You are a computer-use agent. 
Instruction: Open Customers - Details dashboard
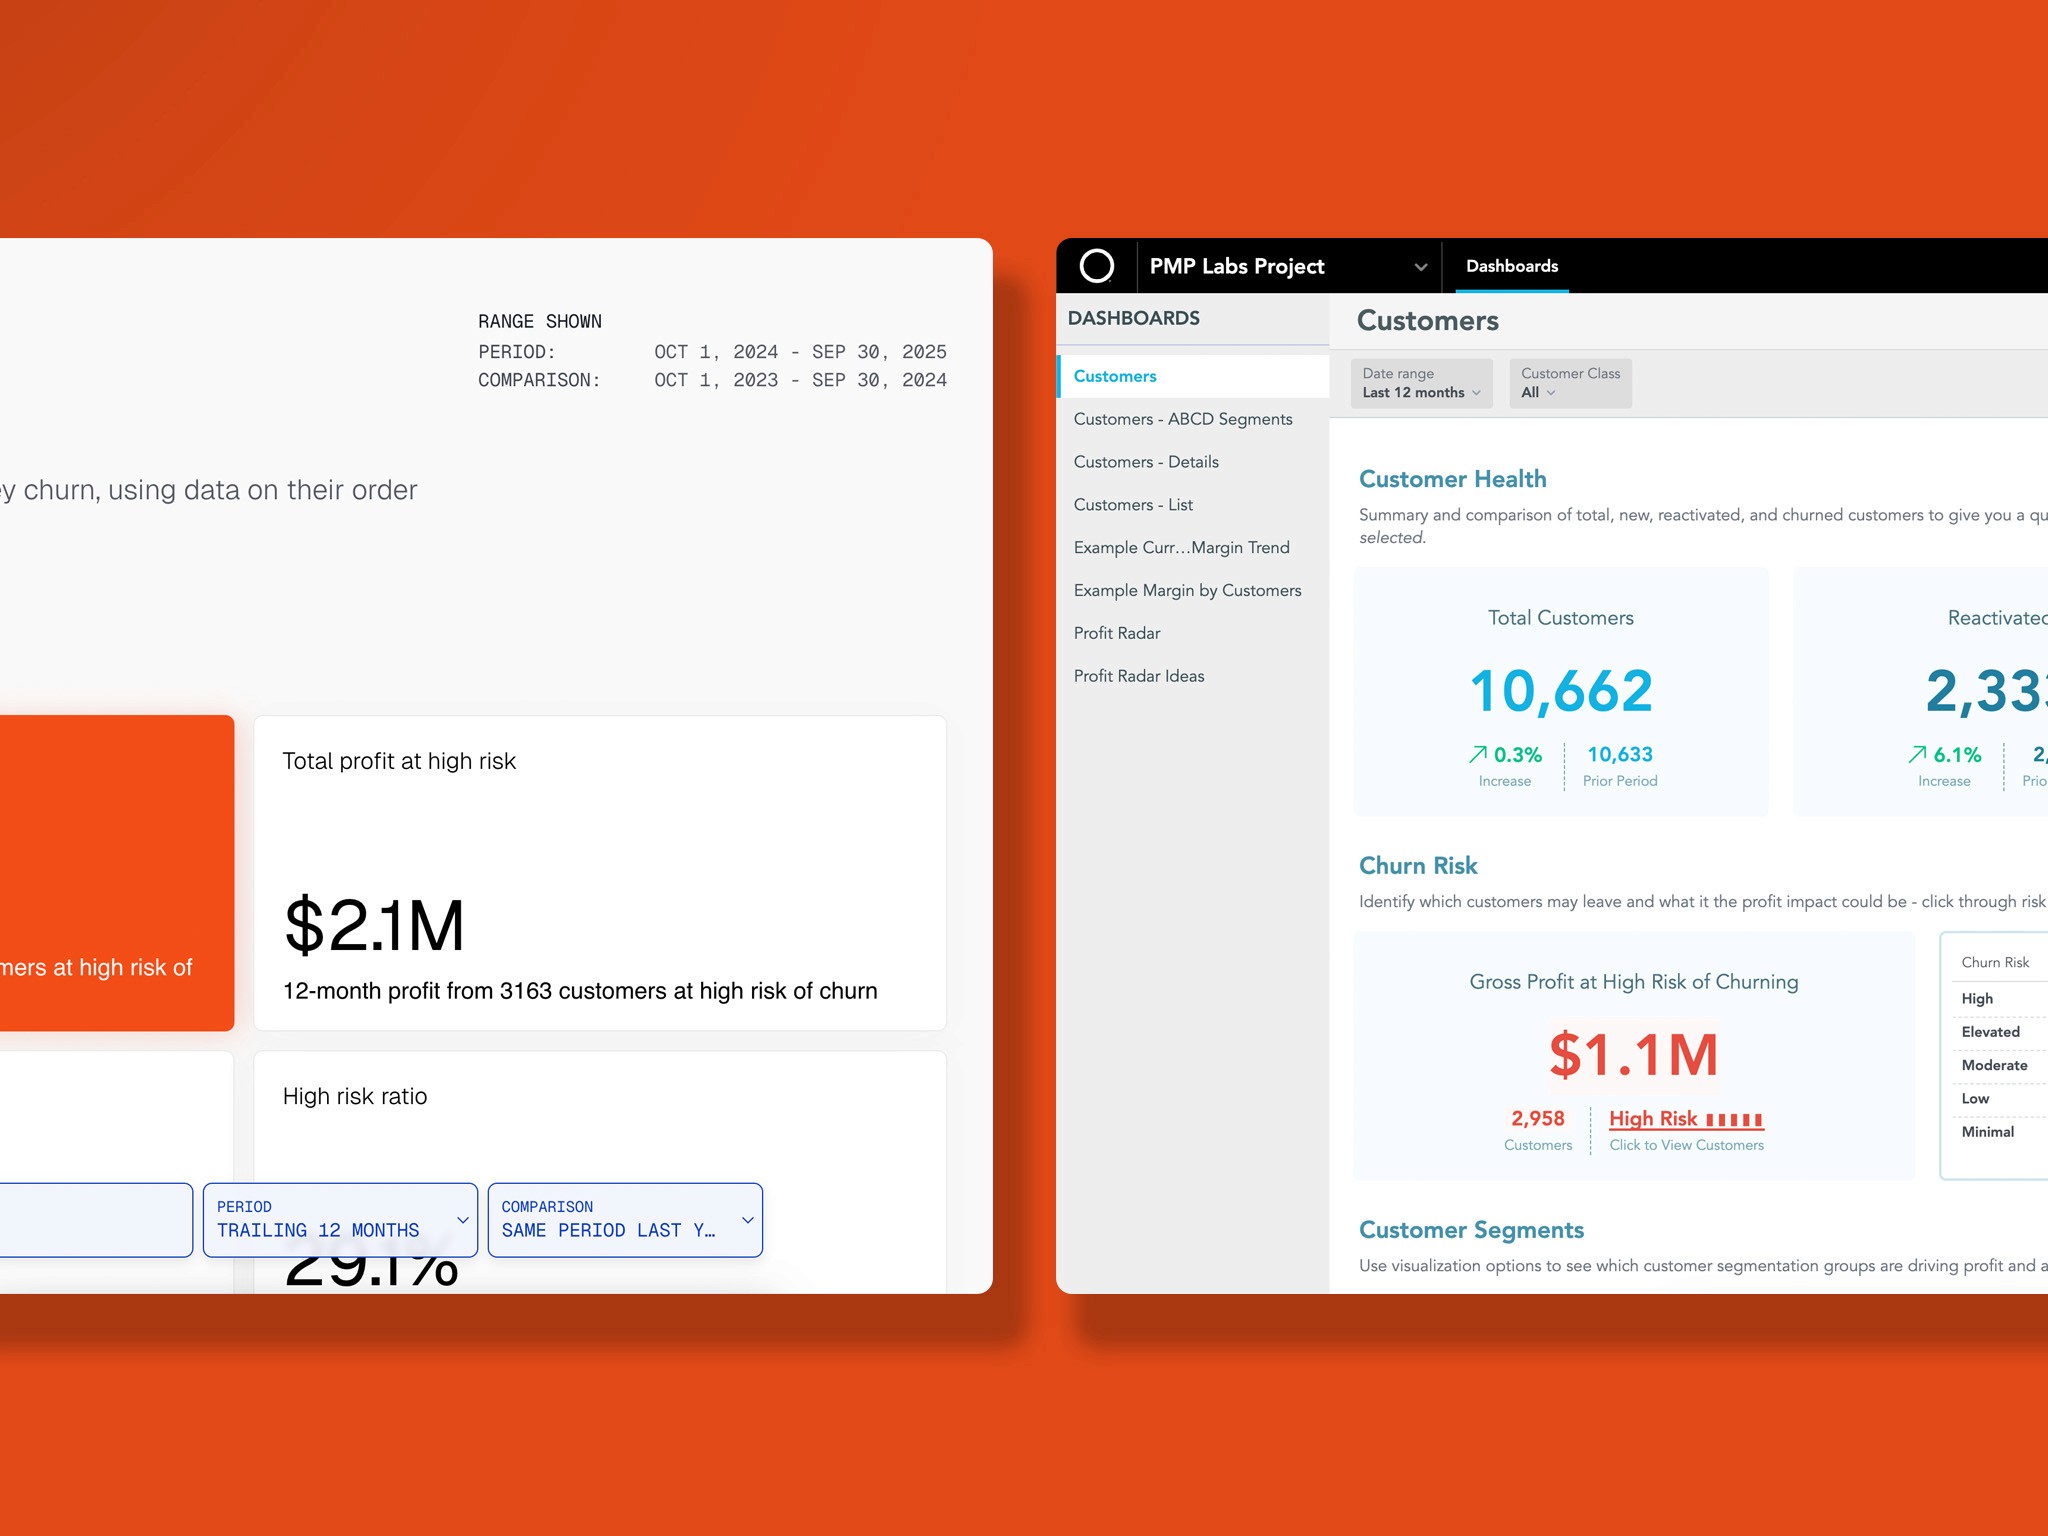(x=1145, y=462)
